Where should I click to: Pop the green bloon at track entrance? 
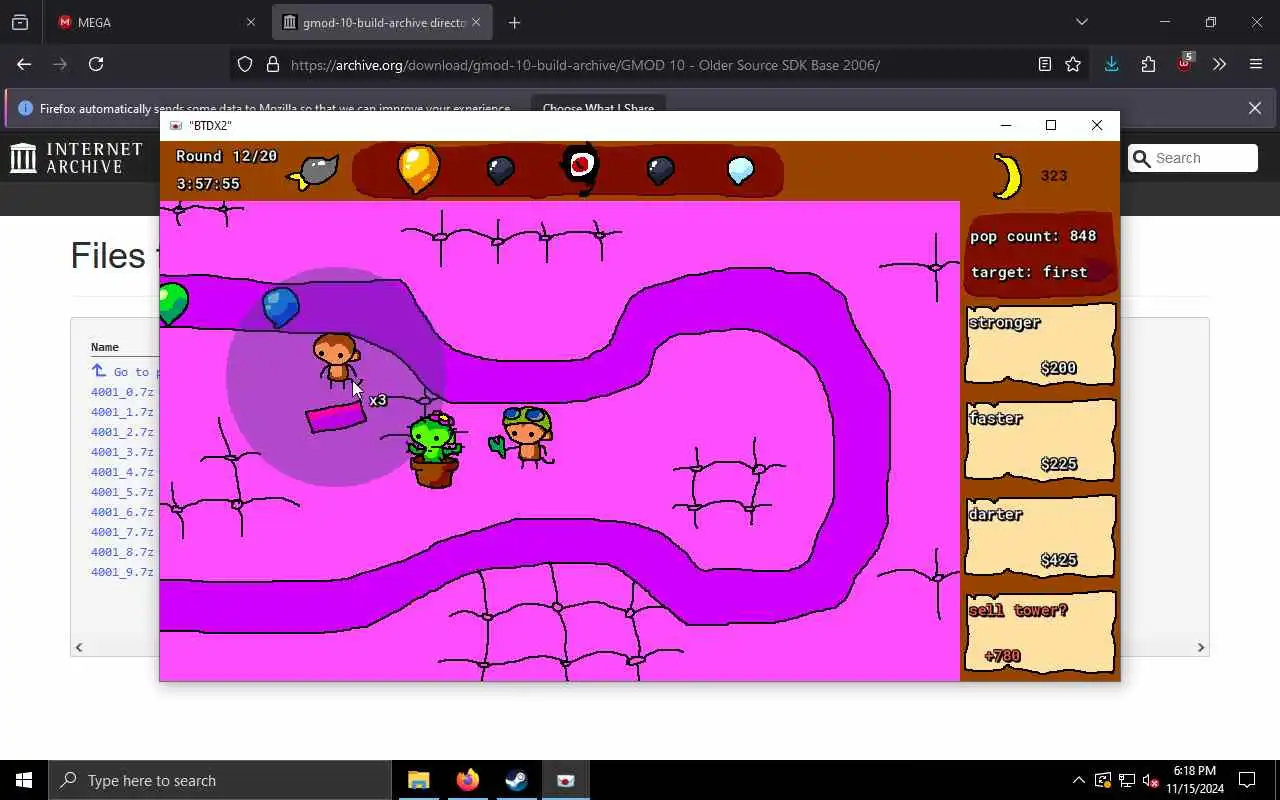173,303
